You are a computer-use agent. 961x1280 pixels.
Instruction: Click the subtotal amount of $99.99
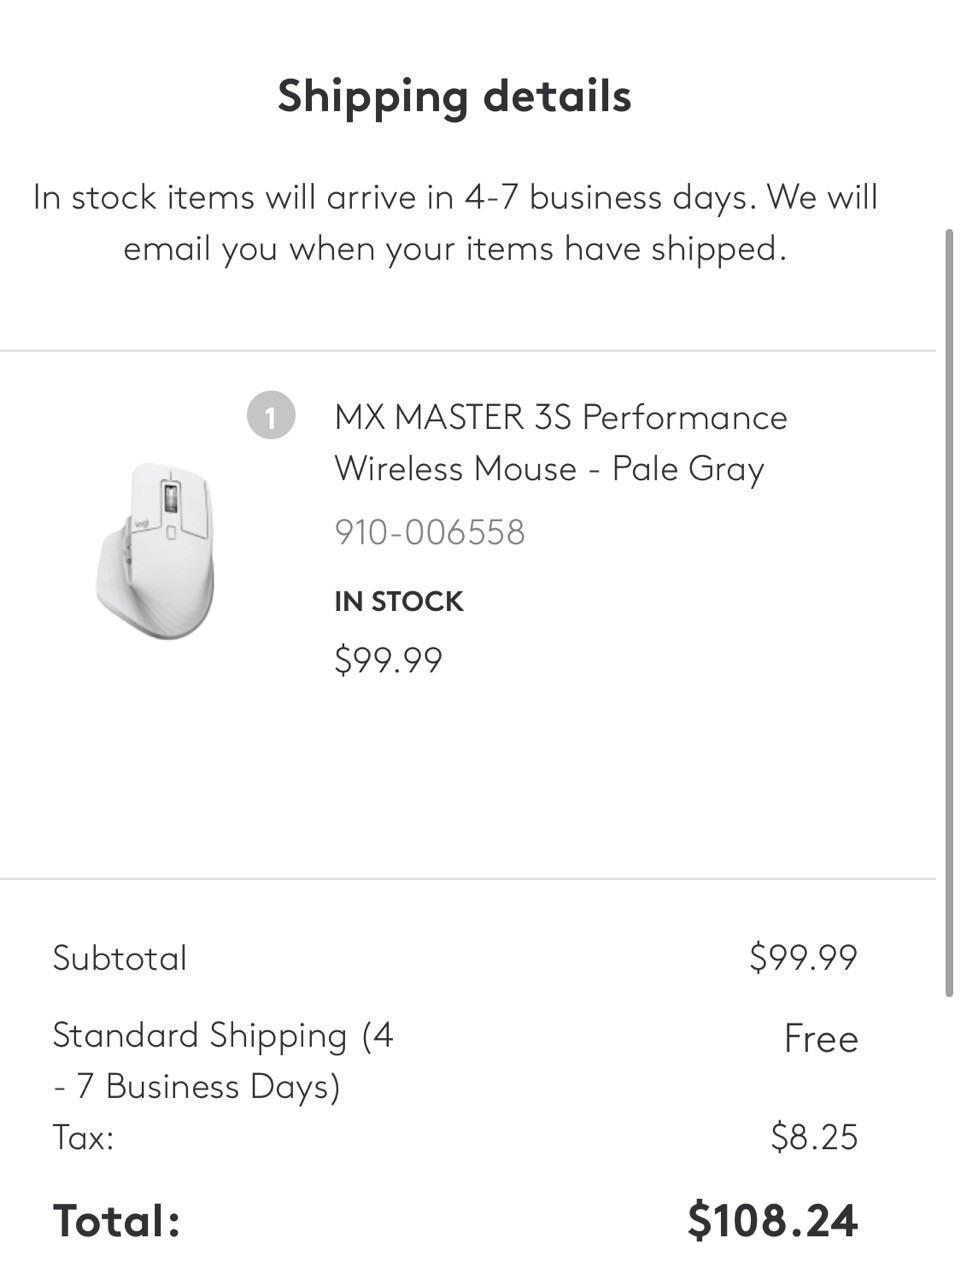click(x=803, y=958)
